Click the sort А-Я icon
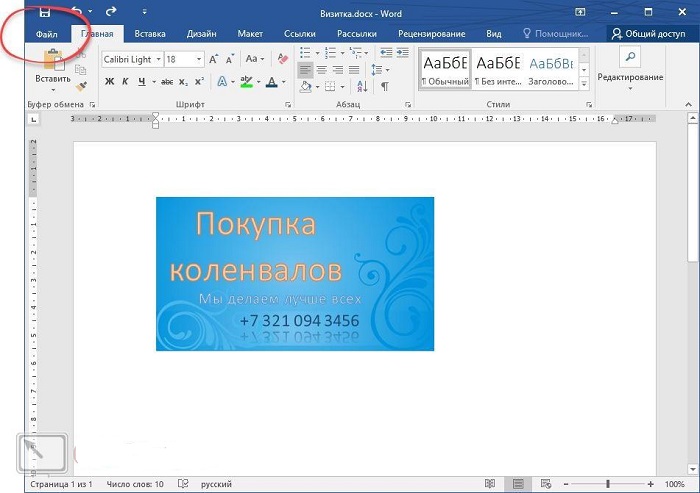The height and width of the screenshot is (493, 700). coord(362,87)
